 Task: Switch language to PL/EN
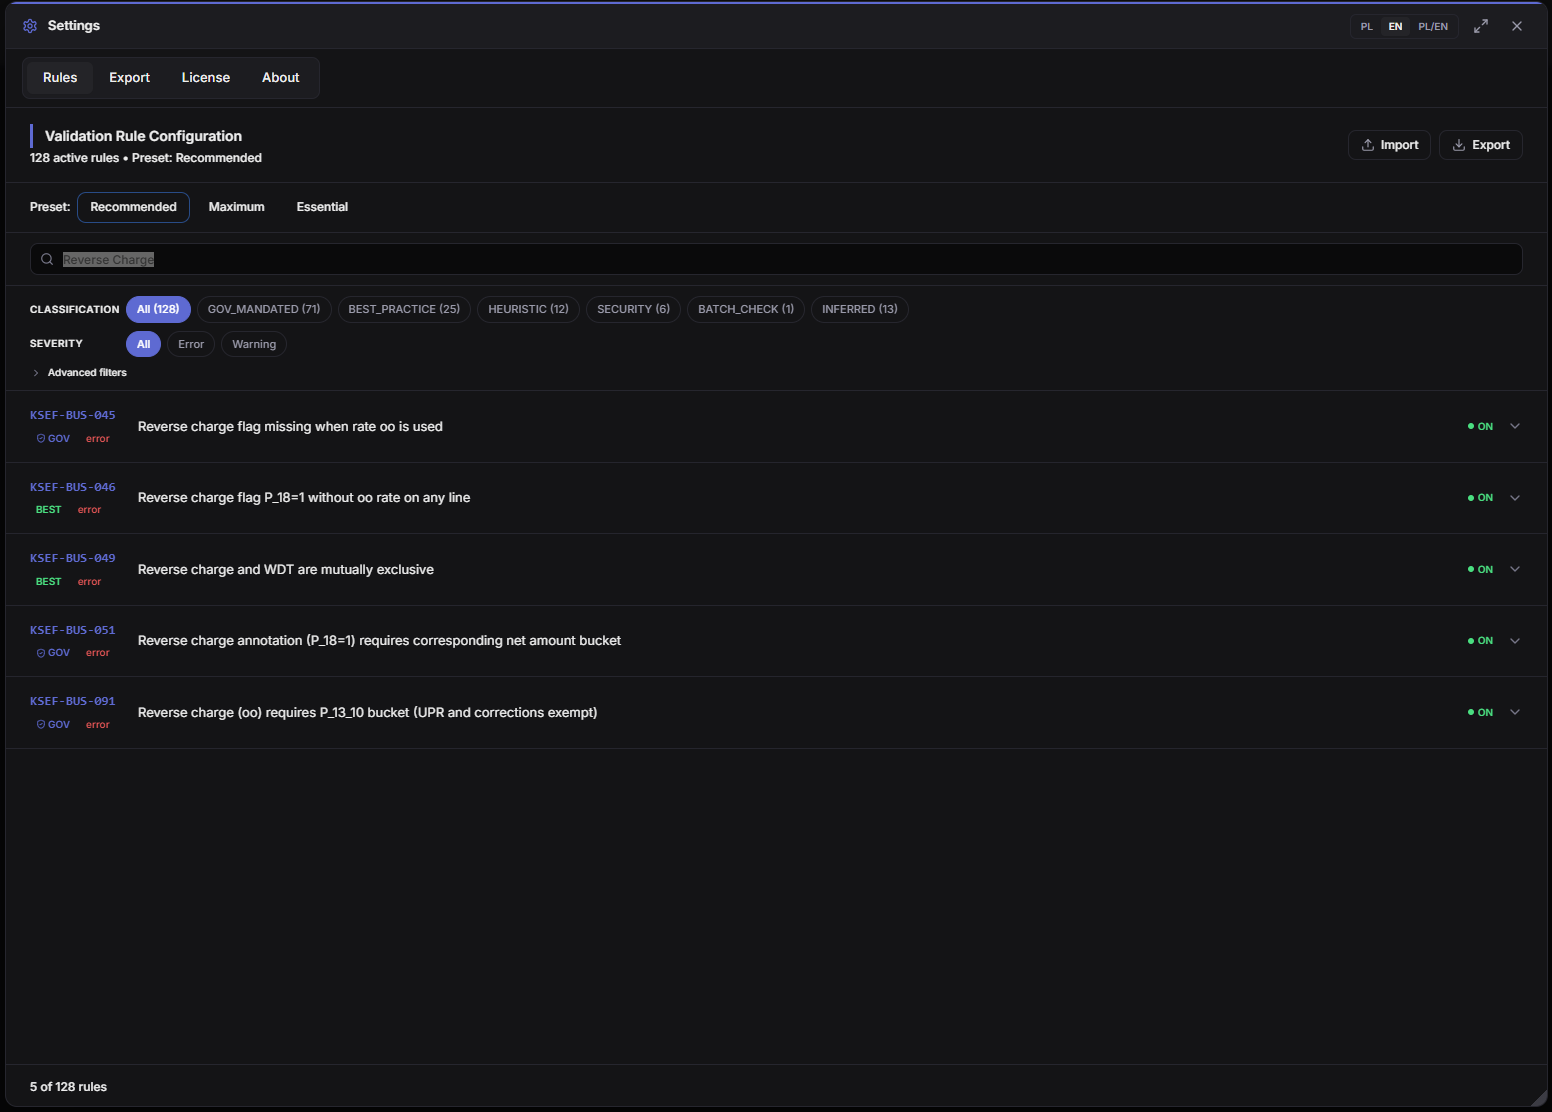point(1433,27)
